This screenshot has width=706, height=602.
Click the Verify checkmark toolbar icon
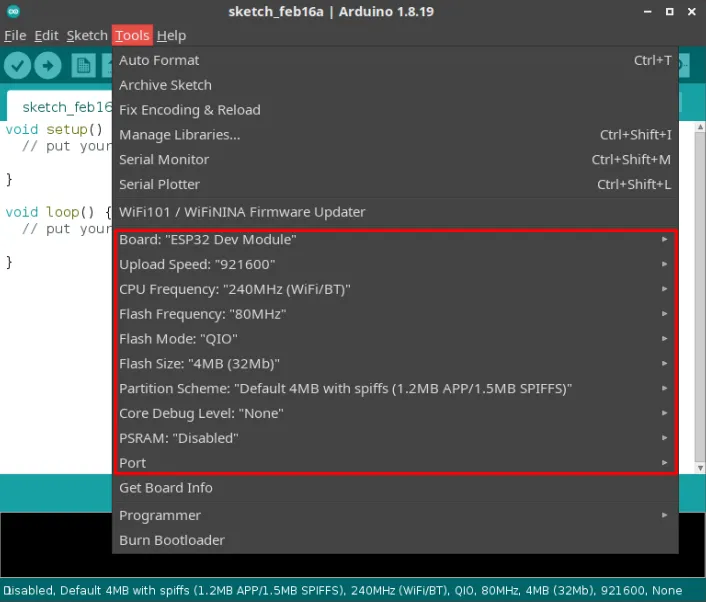(x=17, y=66)
